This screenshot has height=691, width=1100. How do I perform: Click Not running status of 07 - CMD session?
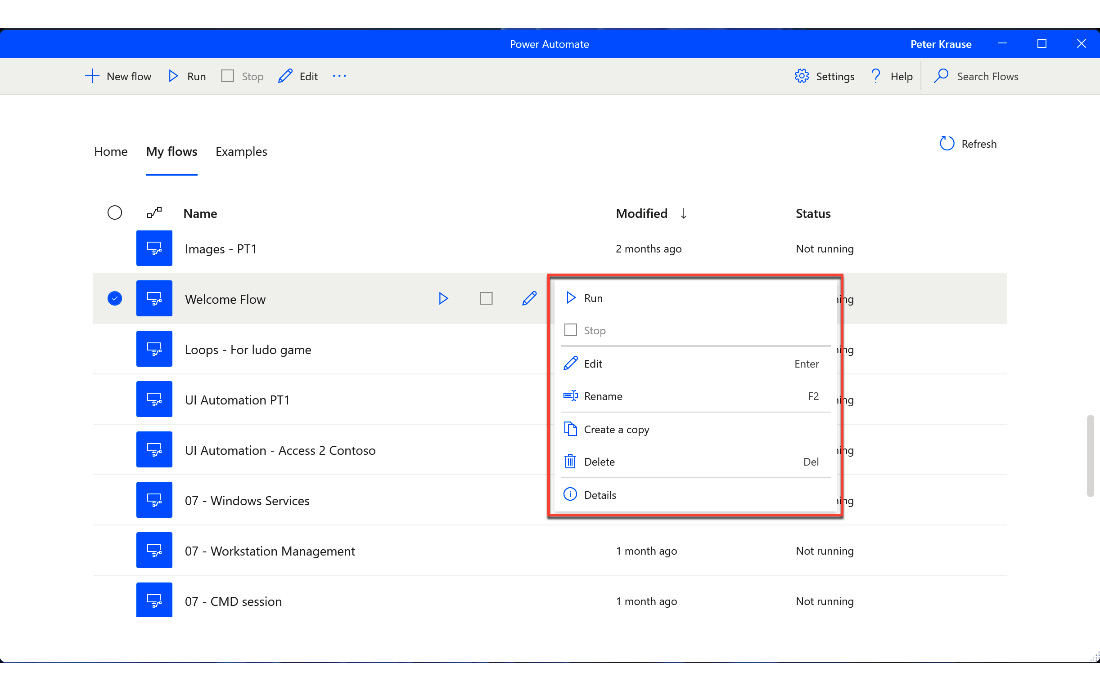coord(825,602)
